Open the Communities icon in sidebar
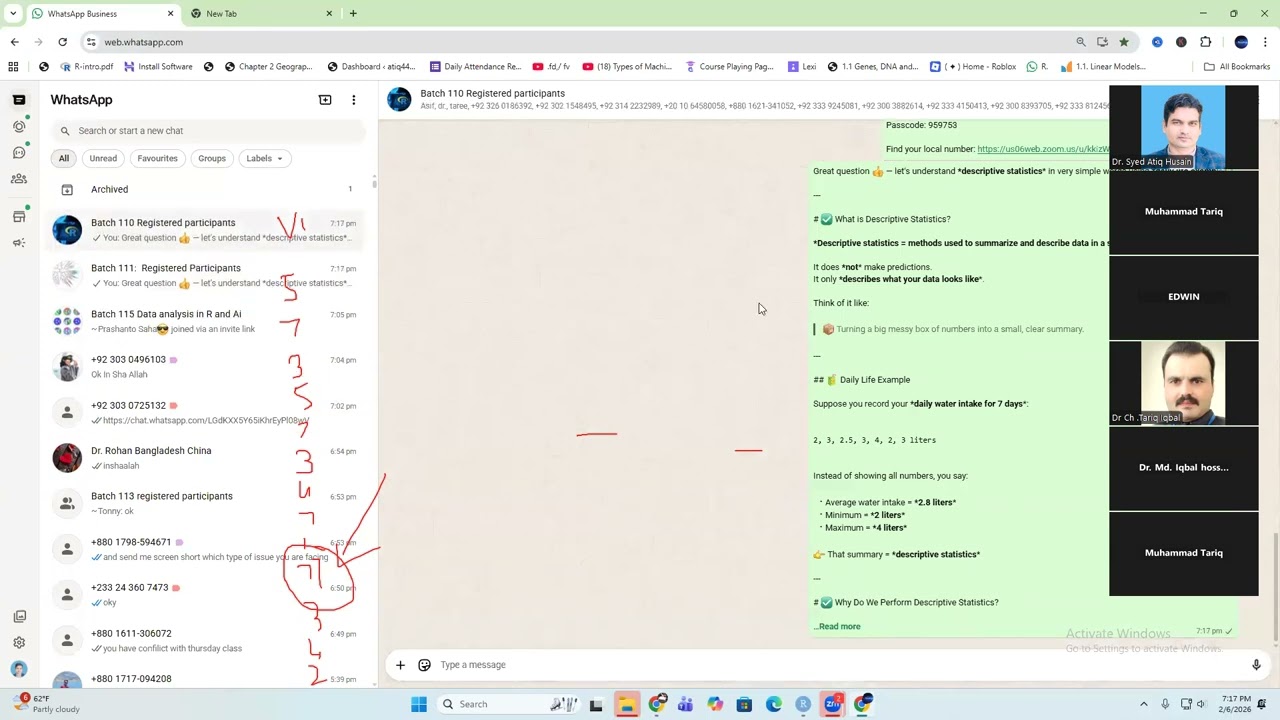 click(19, 179)
